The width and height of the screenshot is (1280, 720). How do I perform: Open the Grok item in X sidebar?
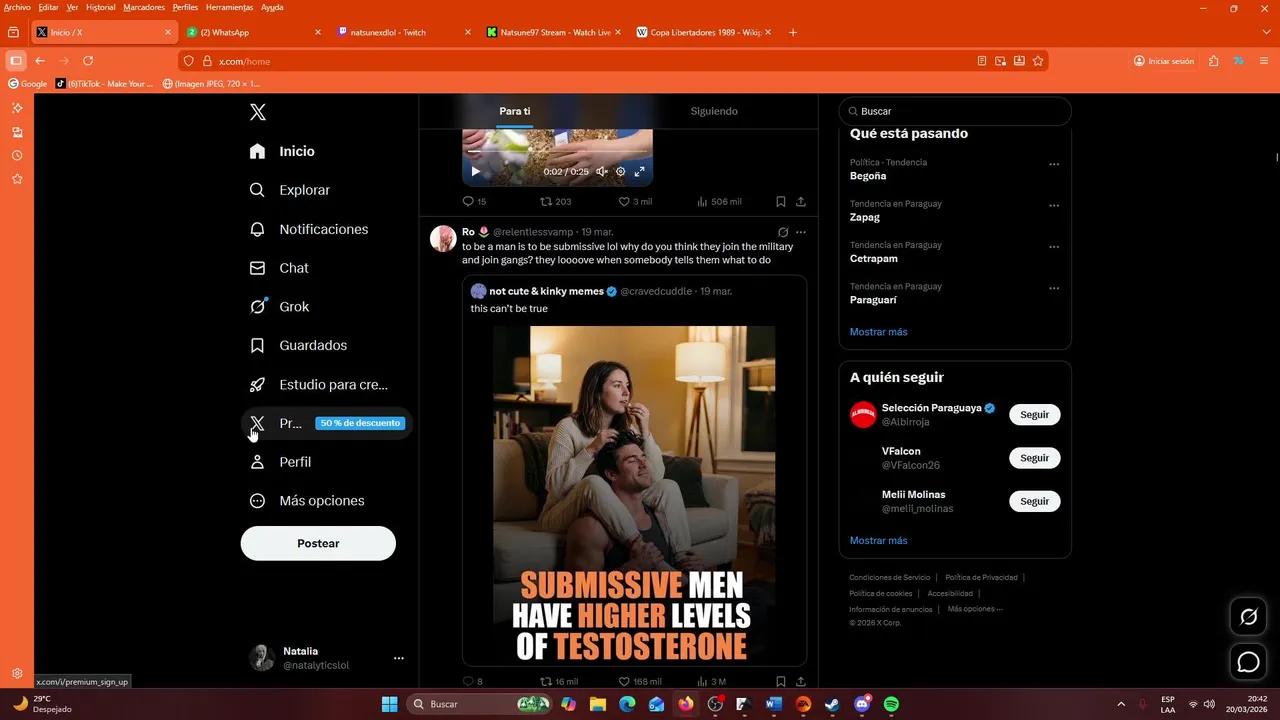280,307
